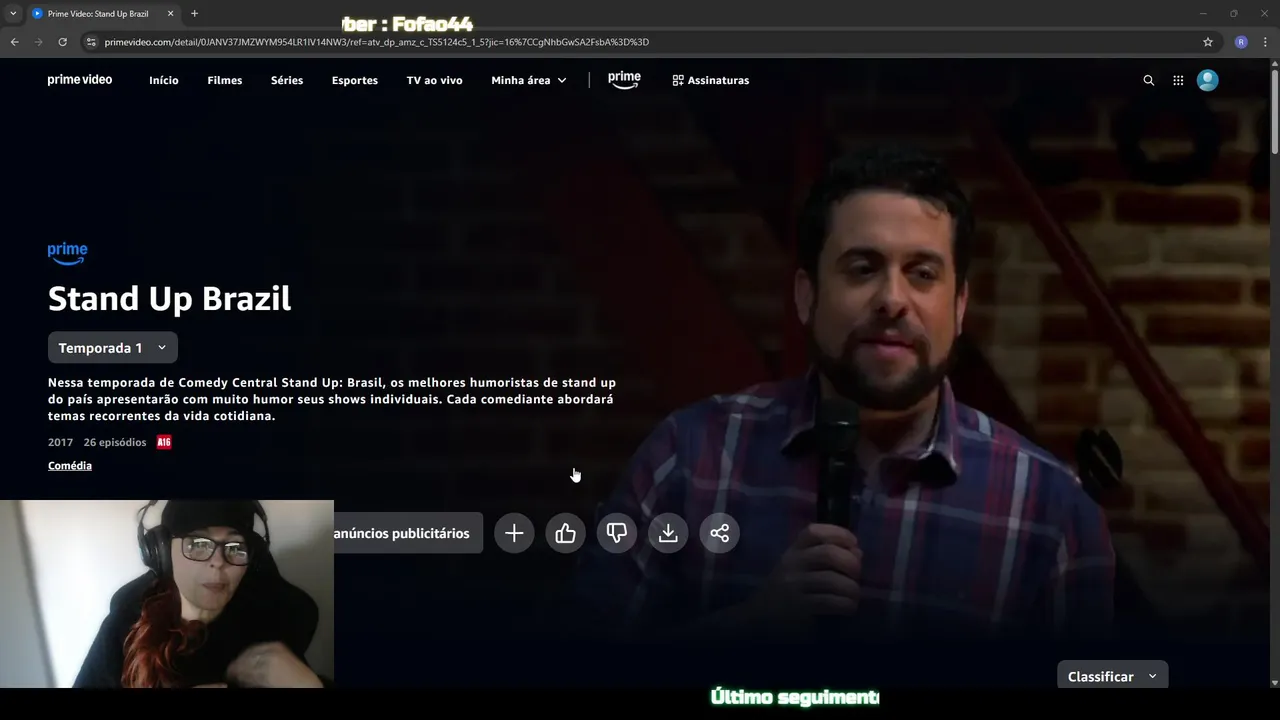Close the Prime Video browser tab

[170, 14]
